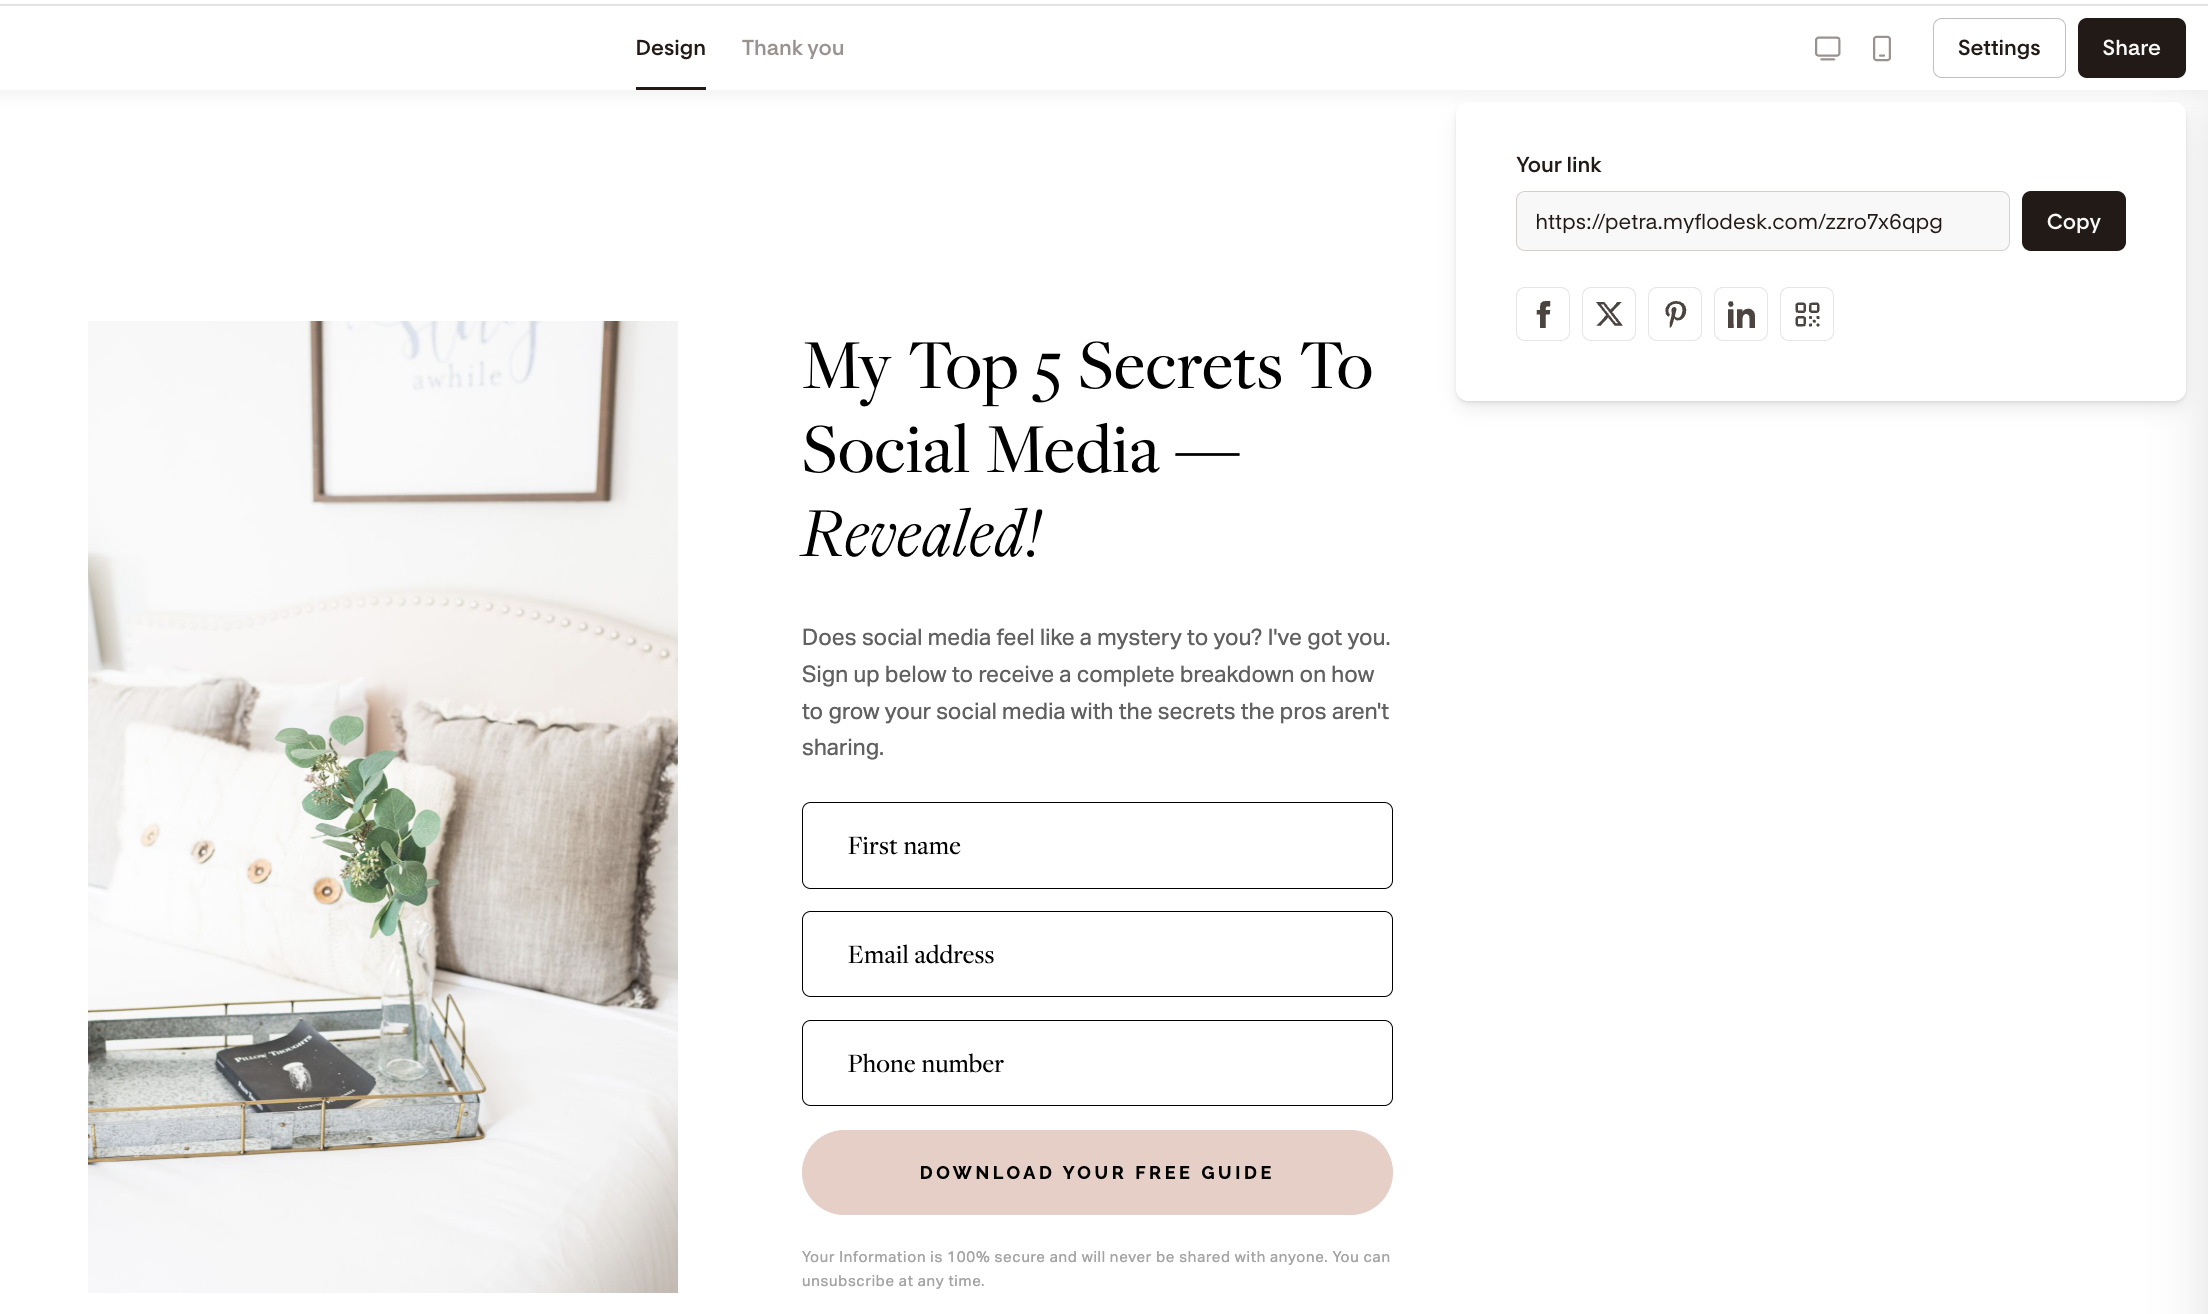Click Download Your Free Guide button
2208x1314 pixels.
click(1096, 1172)
